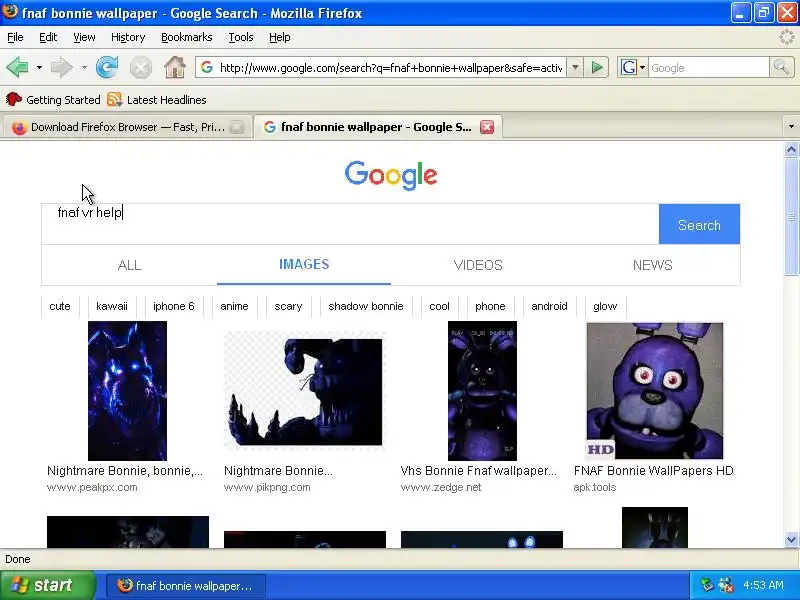
Task: Open the peakpx Nightmare Bonnie thumbnail
Action: pyautogui.click(x=128, y=391)
